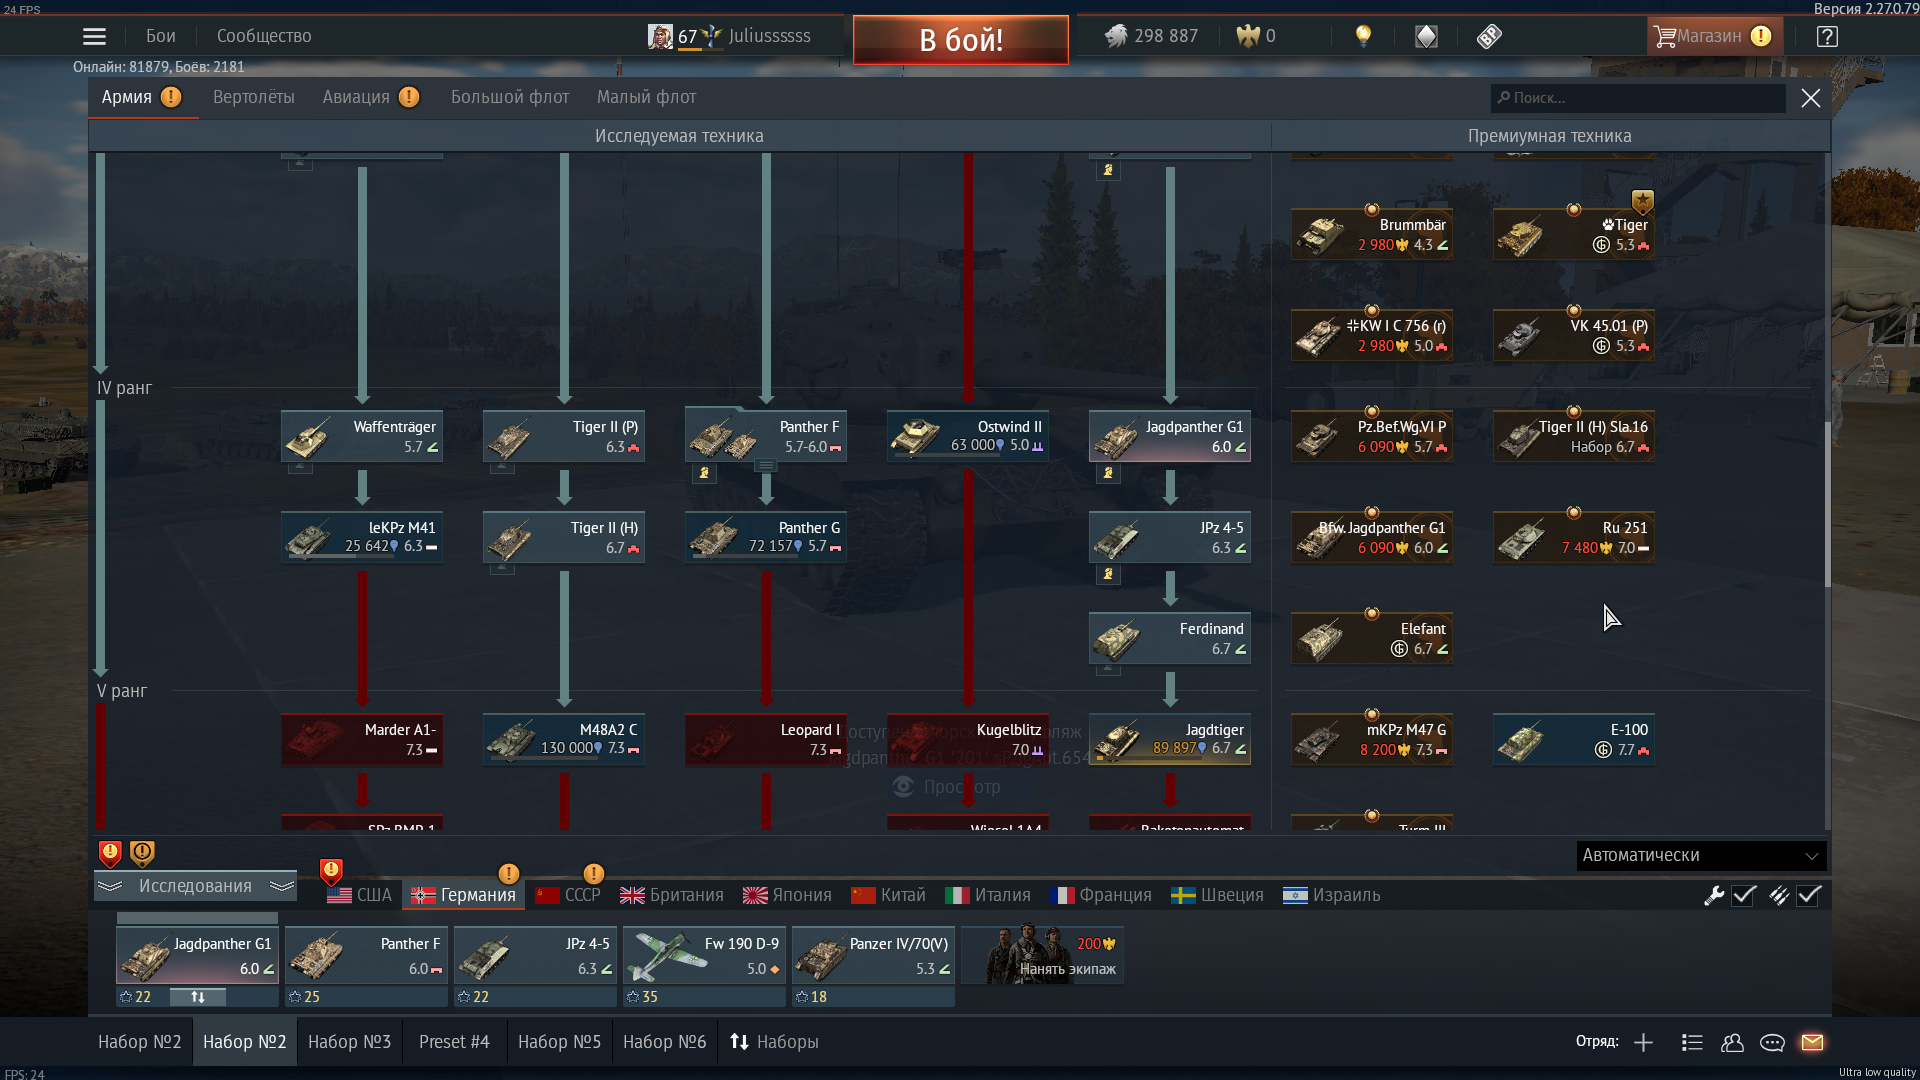This screenshot has width=1920, height=1080.
Task: Click the silver lions currency 298 887
Action: [1152, 36]
